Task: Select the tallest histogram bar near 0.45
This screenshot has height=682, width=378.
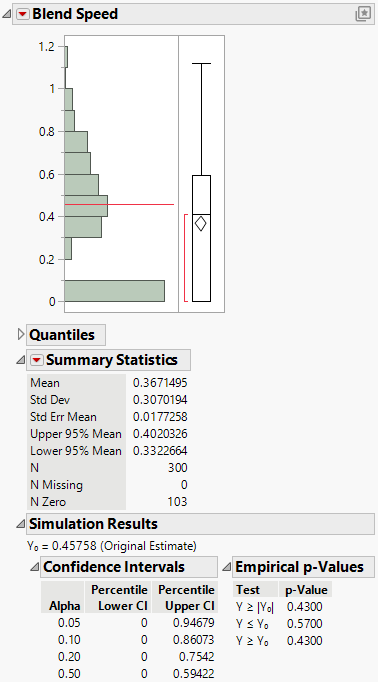Action: (86, 206)
